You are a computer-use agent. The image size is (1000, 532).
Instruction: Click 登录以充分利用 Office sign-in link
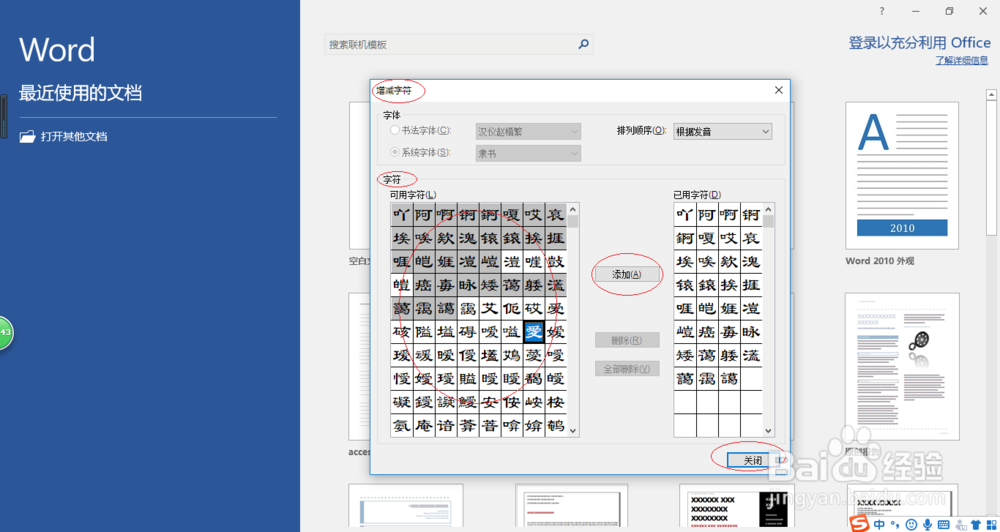tap(919, 43)
